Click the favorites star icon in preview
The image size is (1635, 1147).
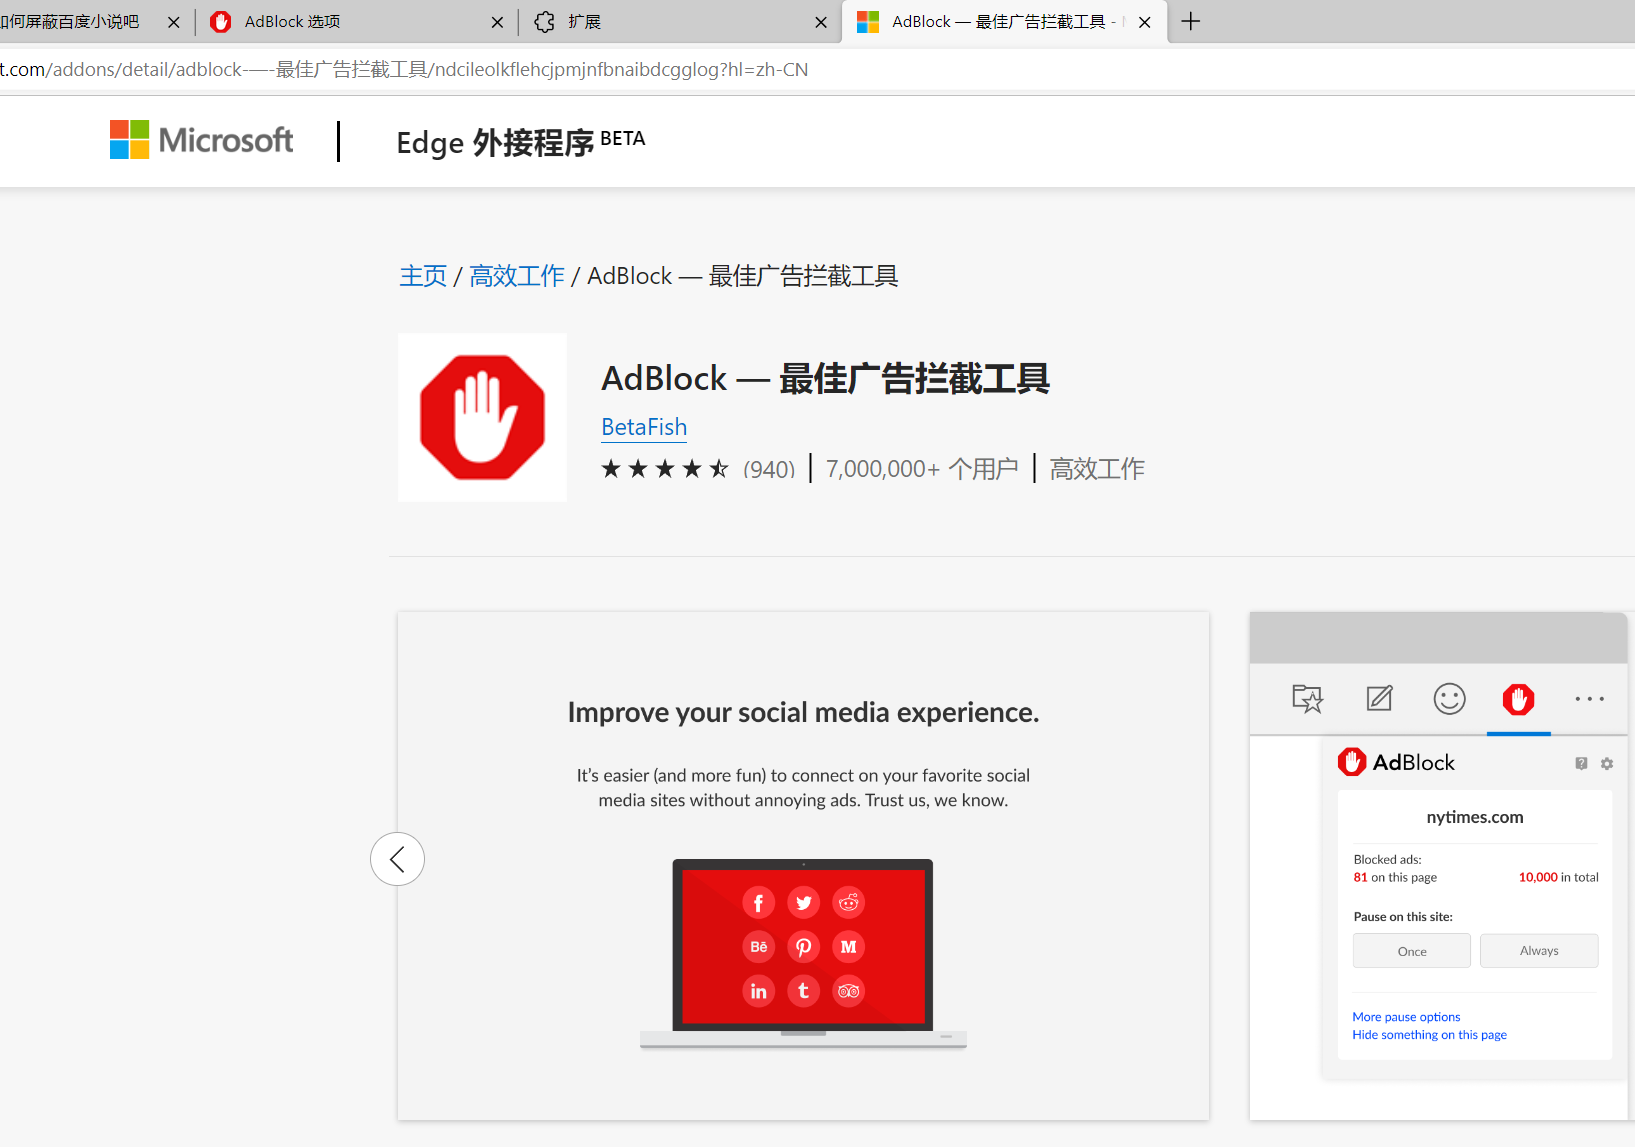(1307, 698)
